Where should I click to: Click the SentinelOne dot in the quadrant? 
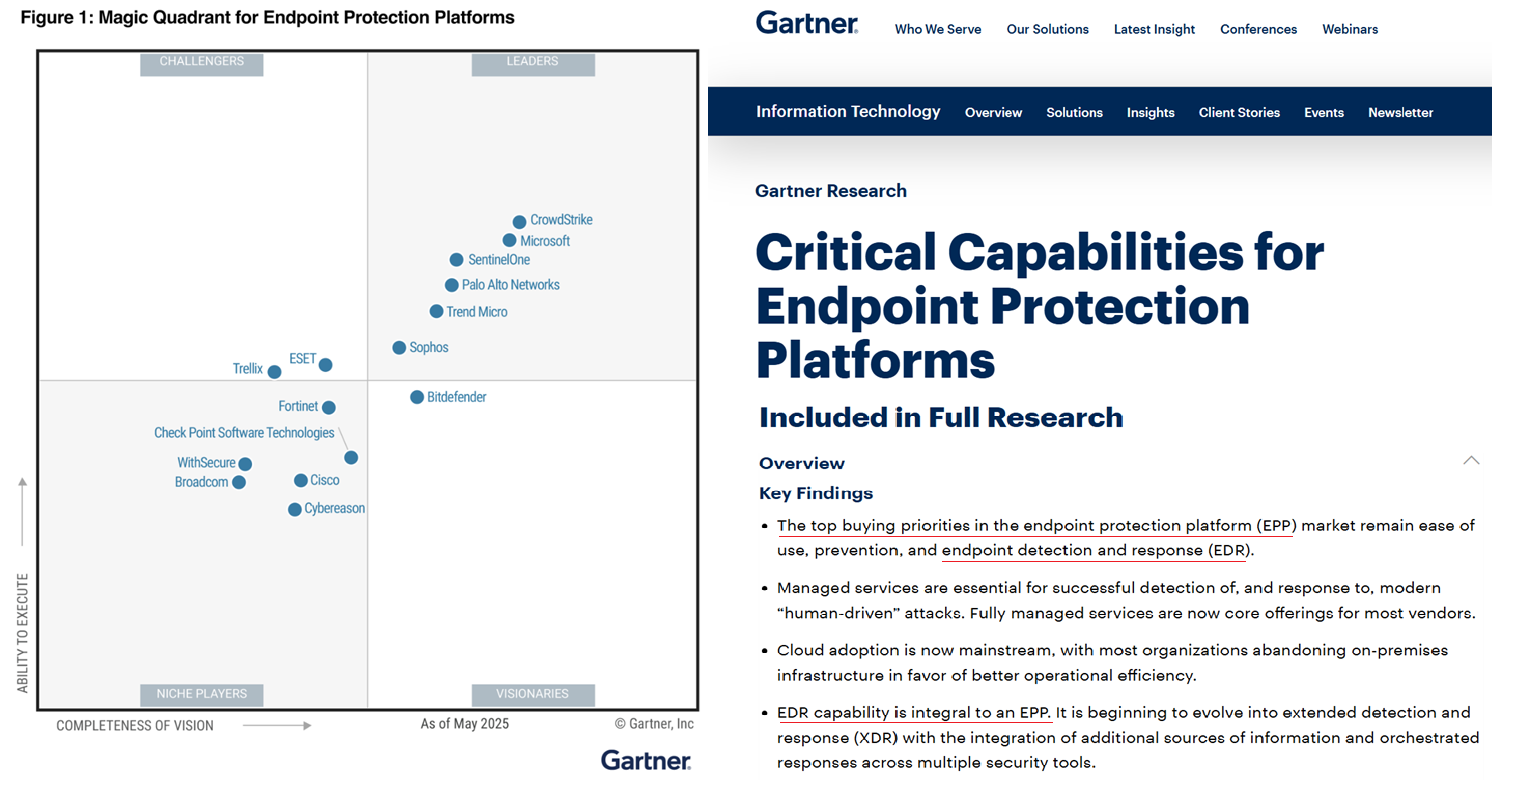(456, 260)
